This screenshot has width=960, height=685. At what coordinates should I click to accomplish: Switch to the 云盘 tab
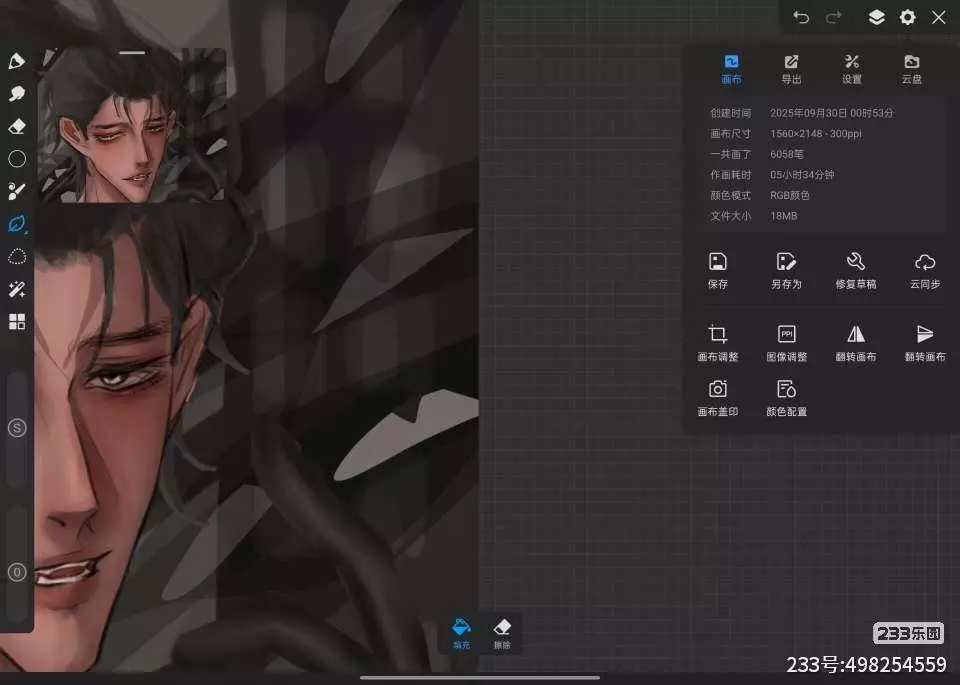[x=912, y=69]
